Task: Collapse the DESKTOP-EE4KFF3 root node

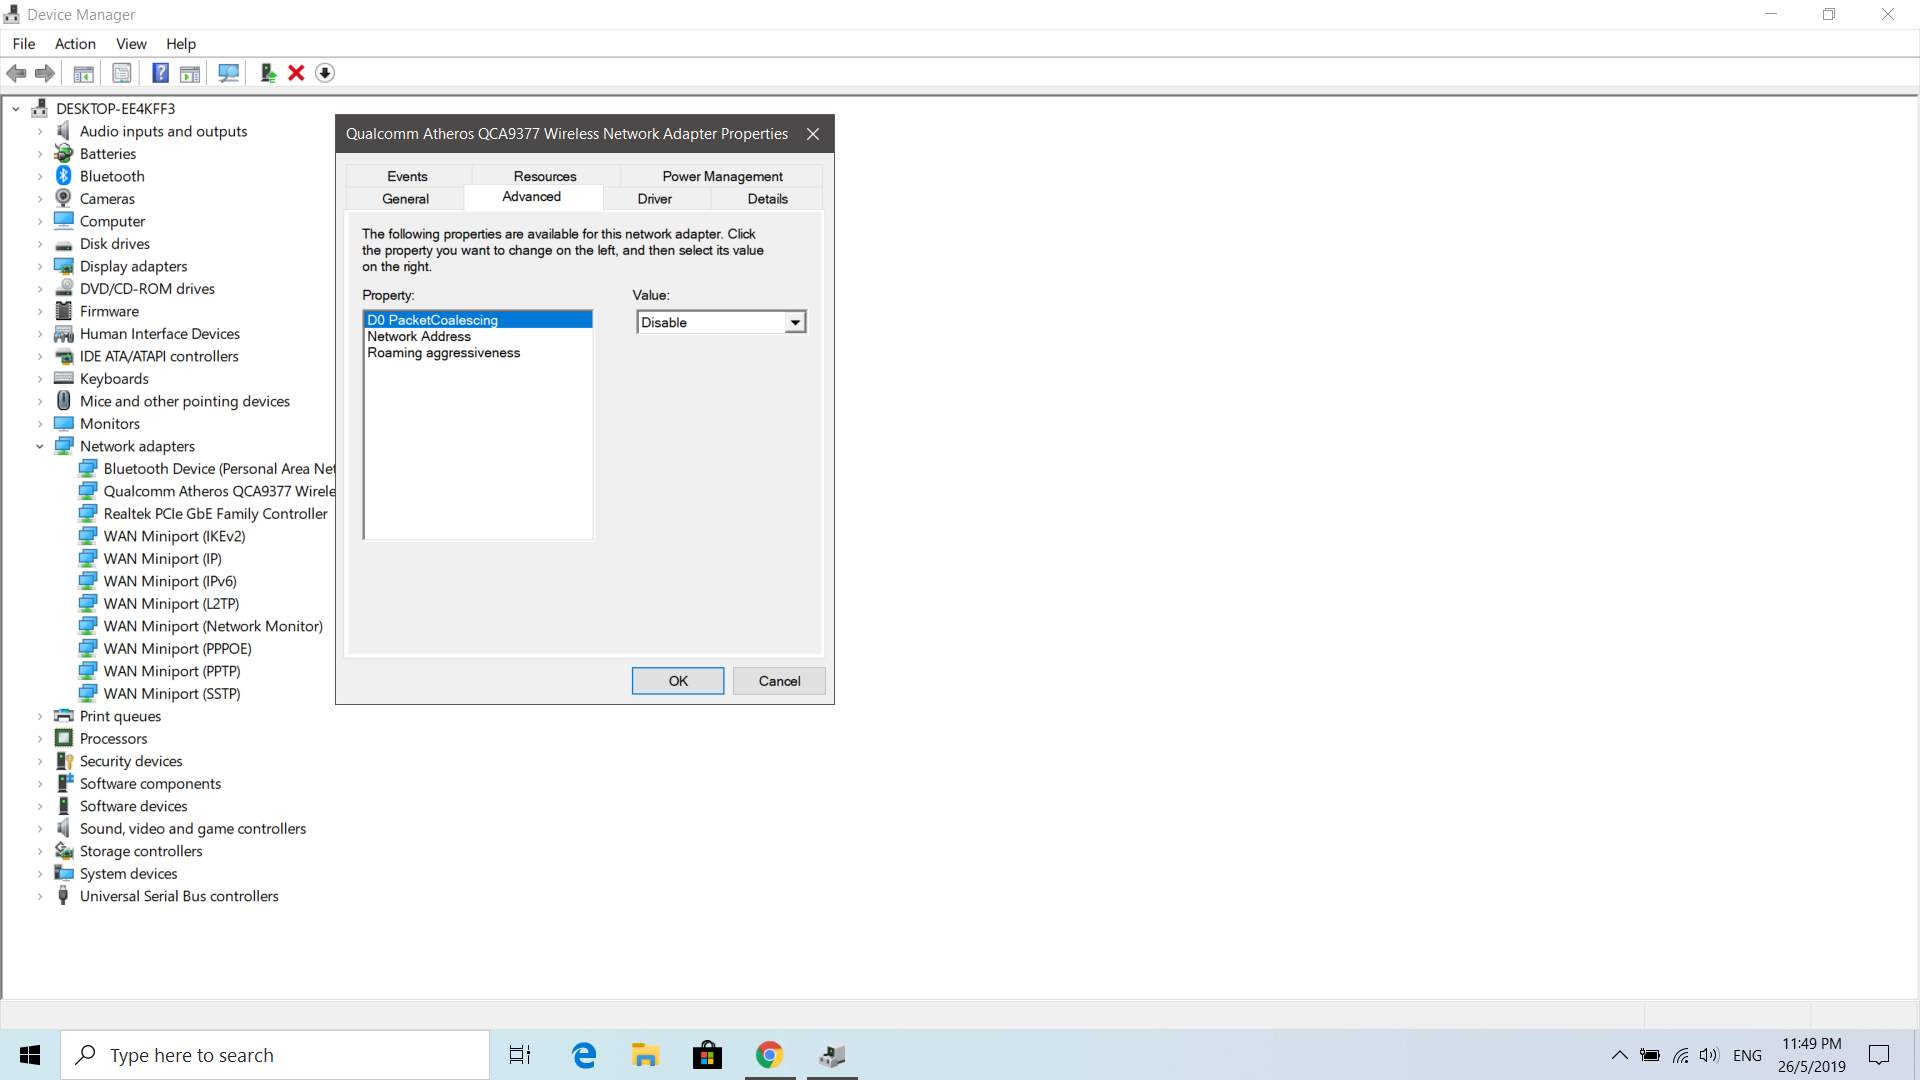Action: [x=16, y=108]
